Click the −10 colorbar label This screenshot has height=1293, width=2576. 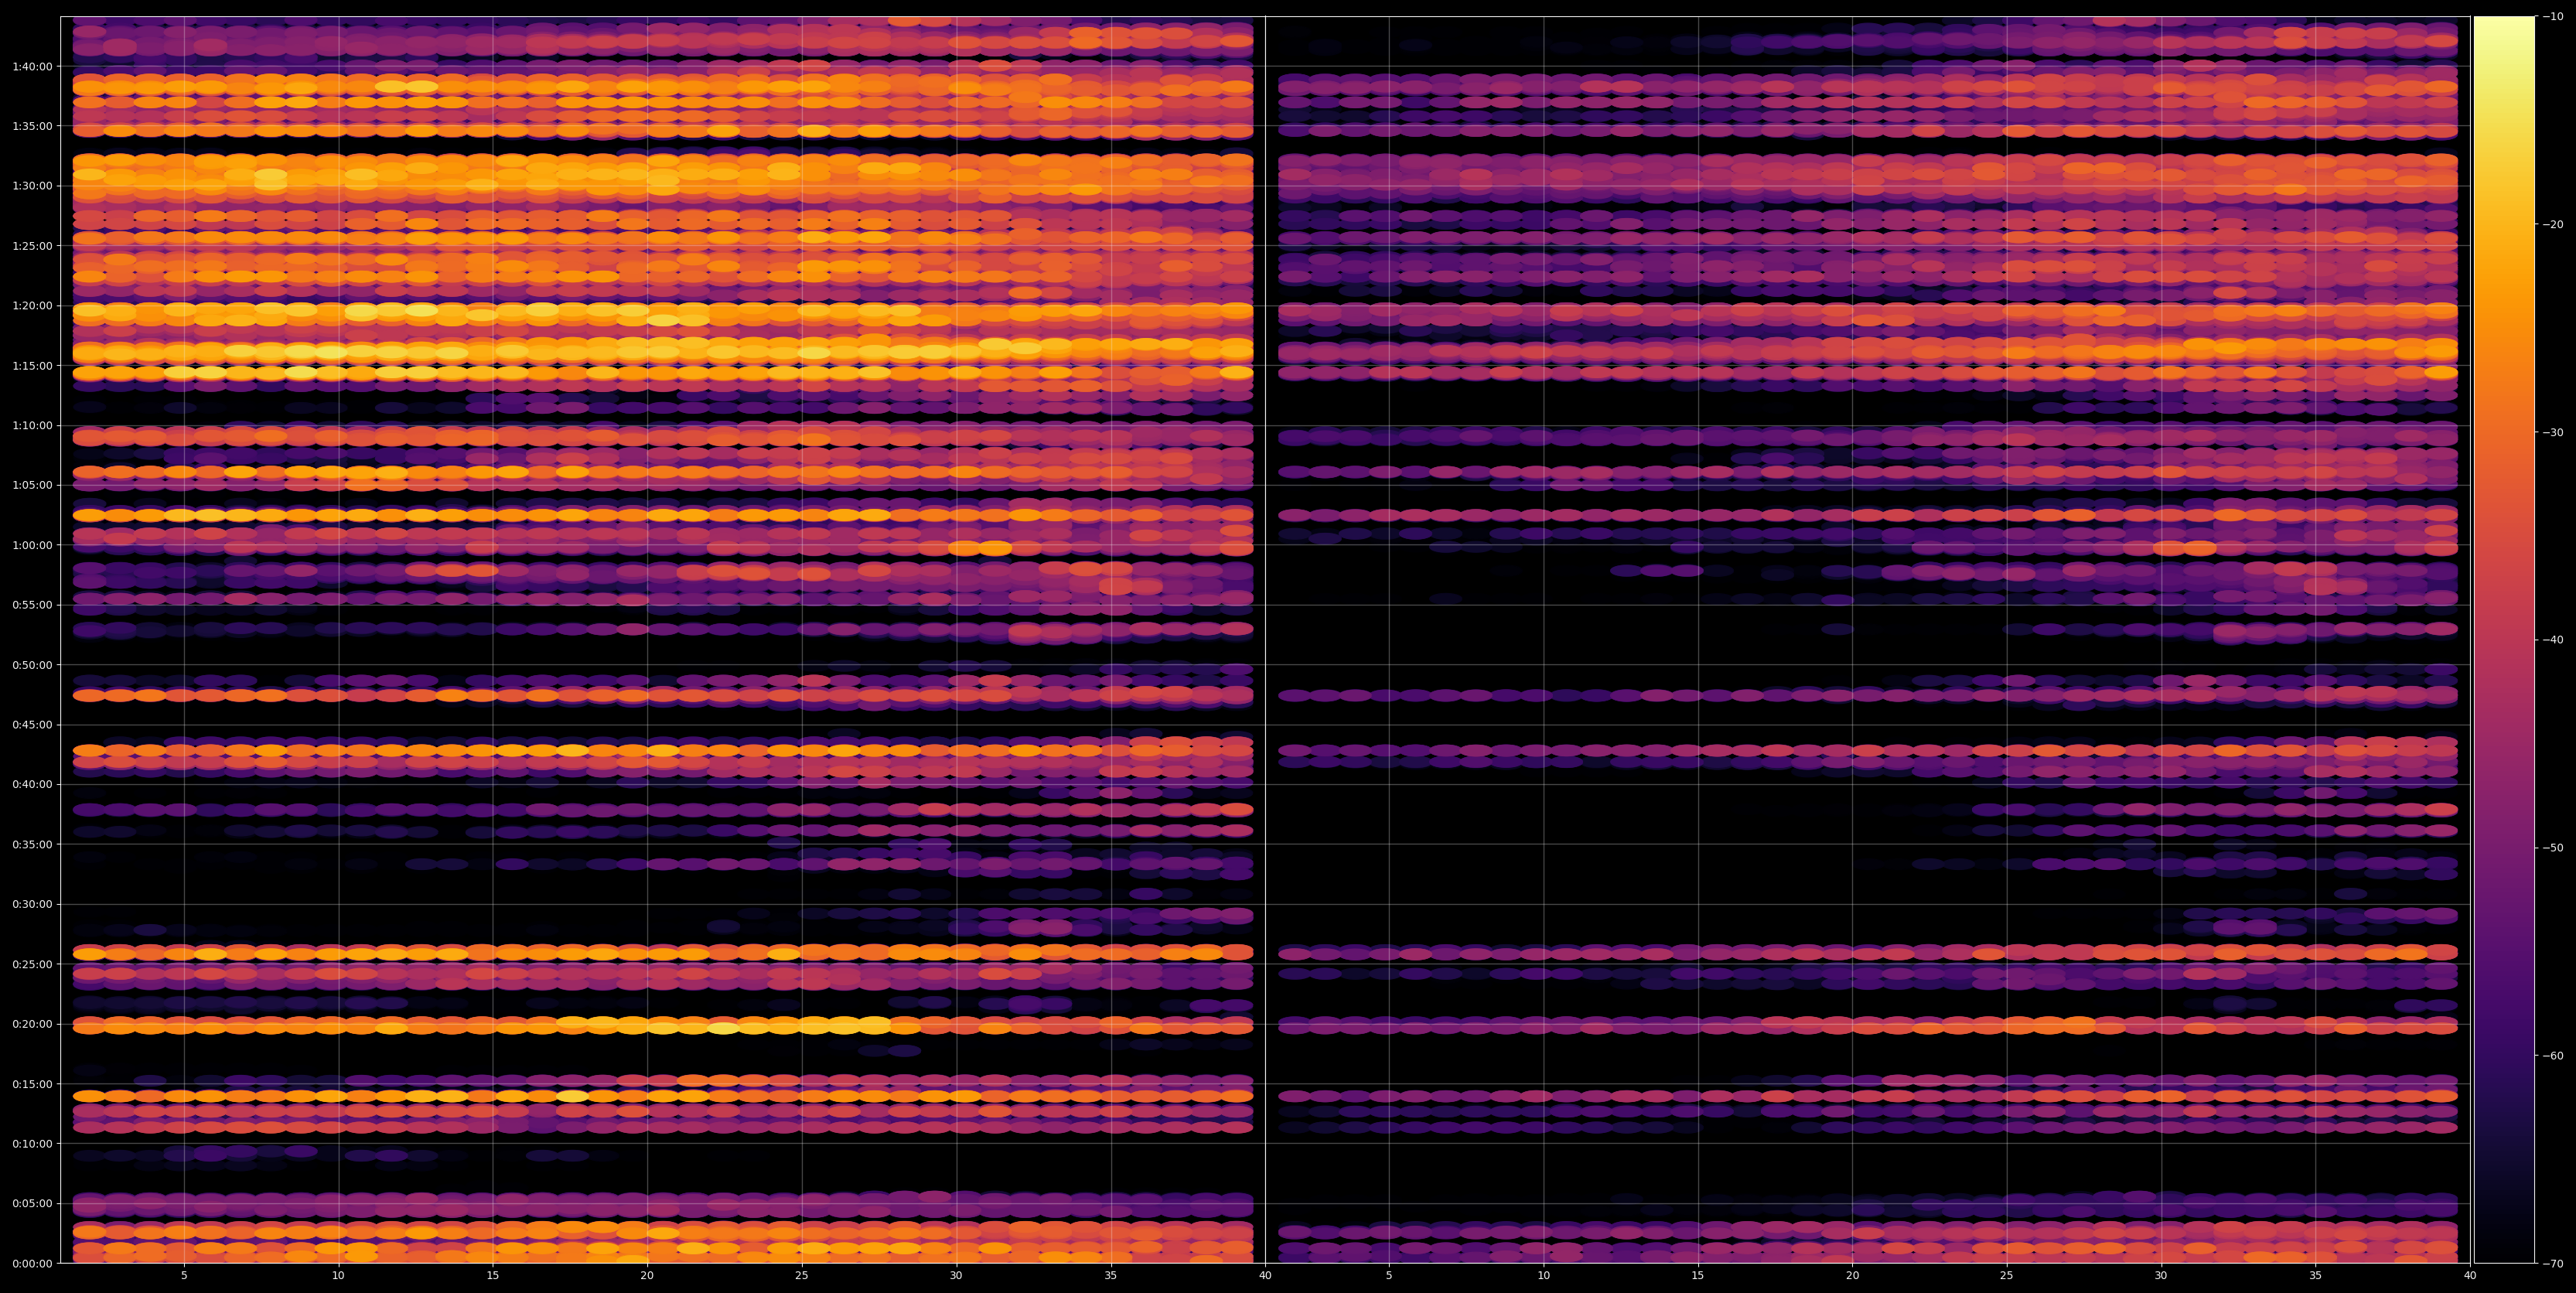(x=2553, y=16)
